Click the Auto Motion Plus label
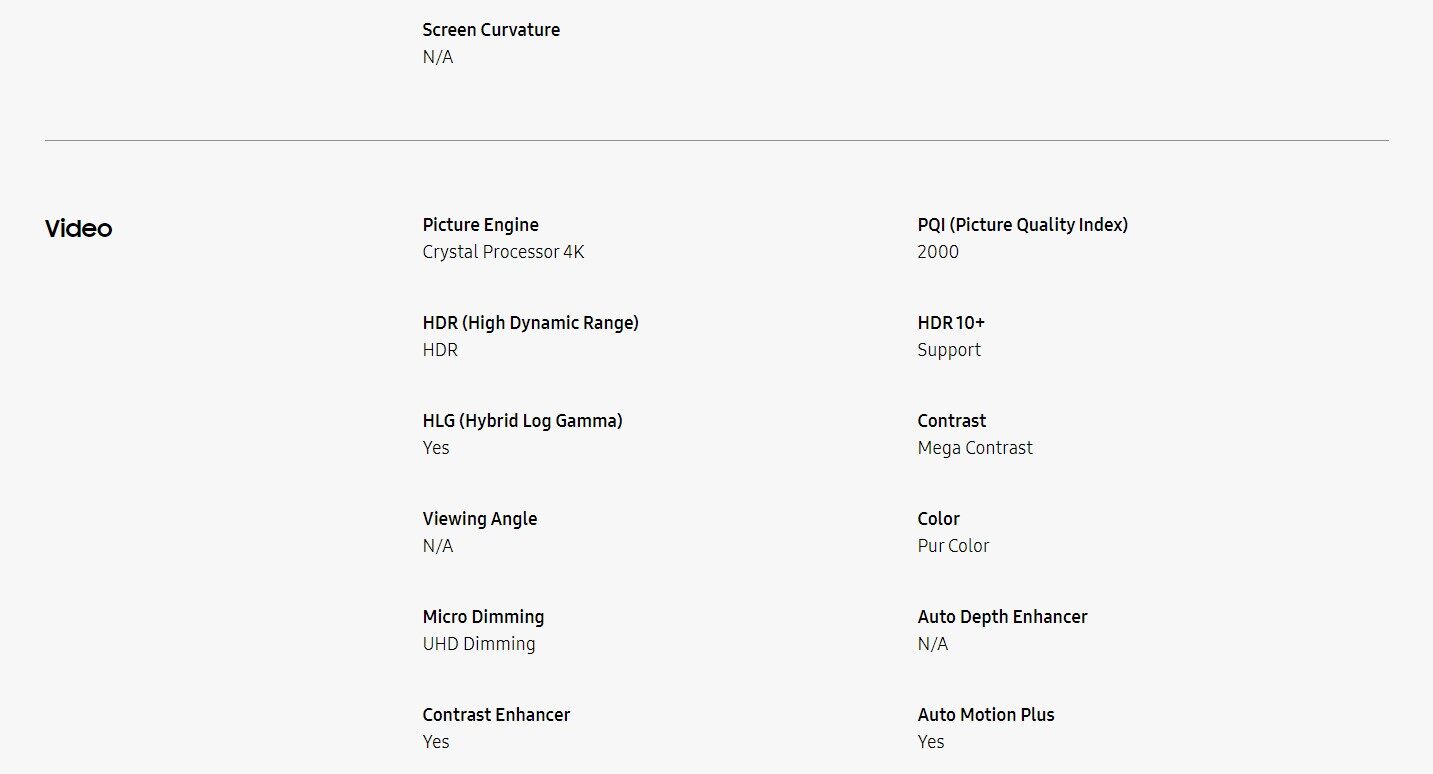The height and width of the screenshot is (774, 1433). coord(986,715)
